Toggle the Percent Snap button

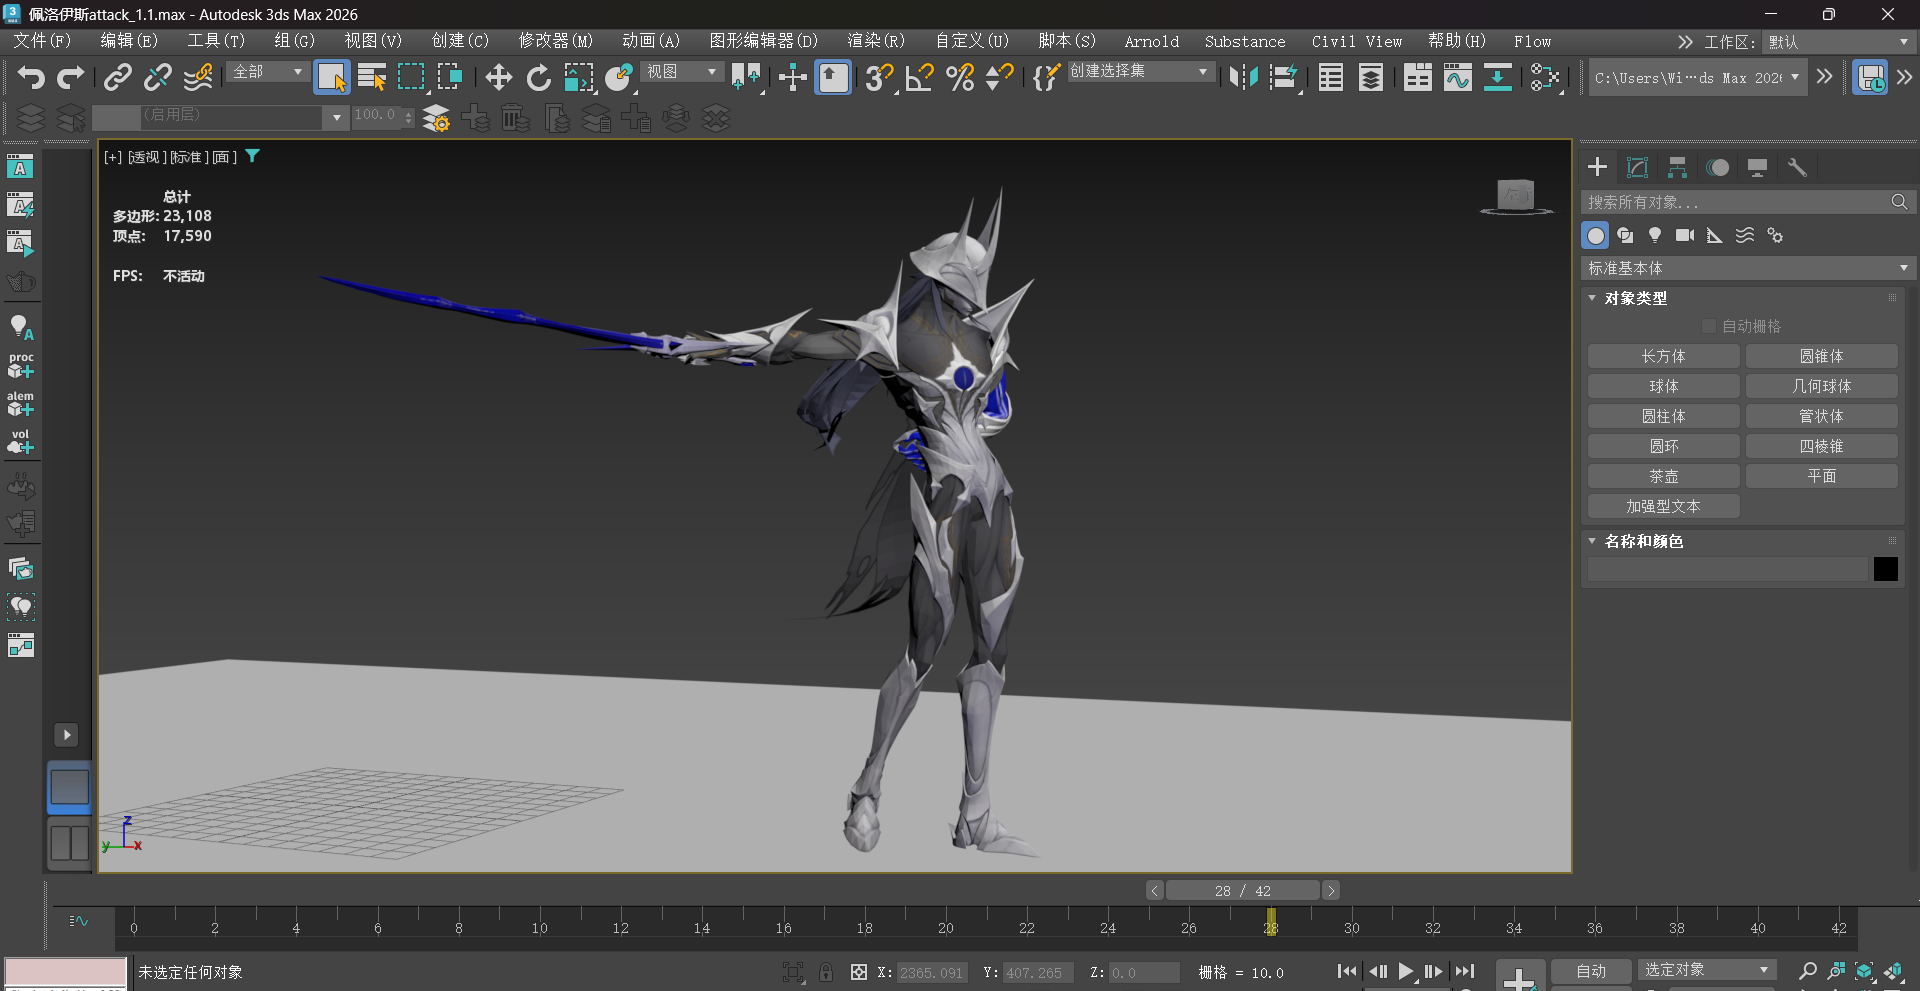point(960,77)
